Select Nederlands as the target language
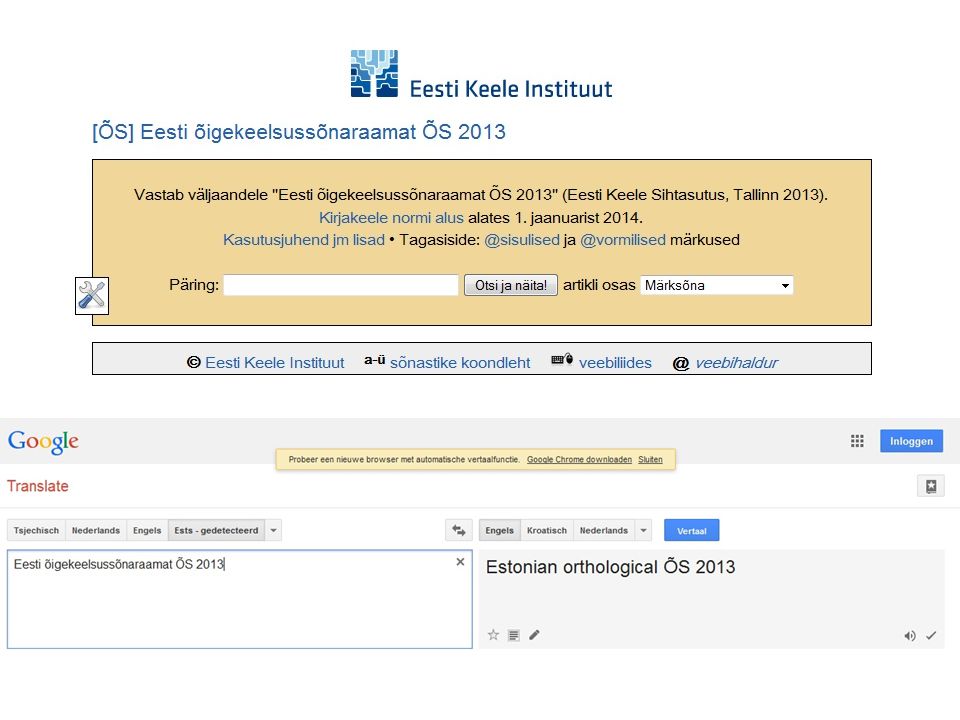 coord(604,530)
